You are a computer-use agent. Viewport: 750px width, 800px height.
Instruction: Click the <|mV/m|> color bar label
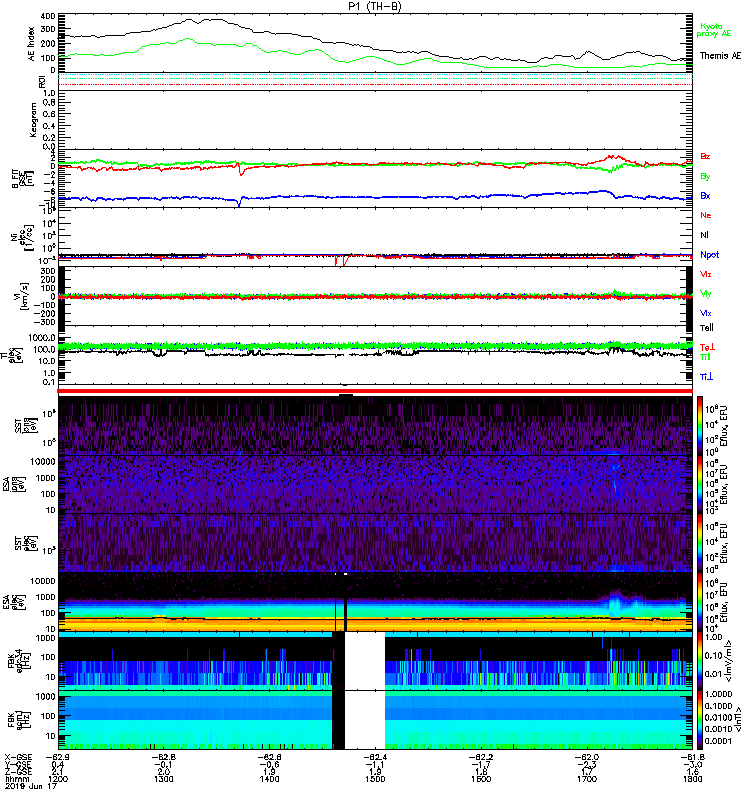[x=730, y=662]
